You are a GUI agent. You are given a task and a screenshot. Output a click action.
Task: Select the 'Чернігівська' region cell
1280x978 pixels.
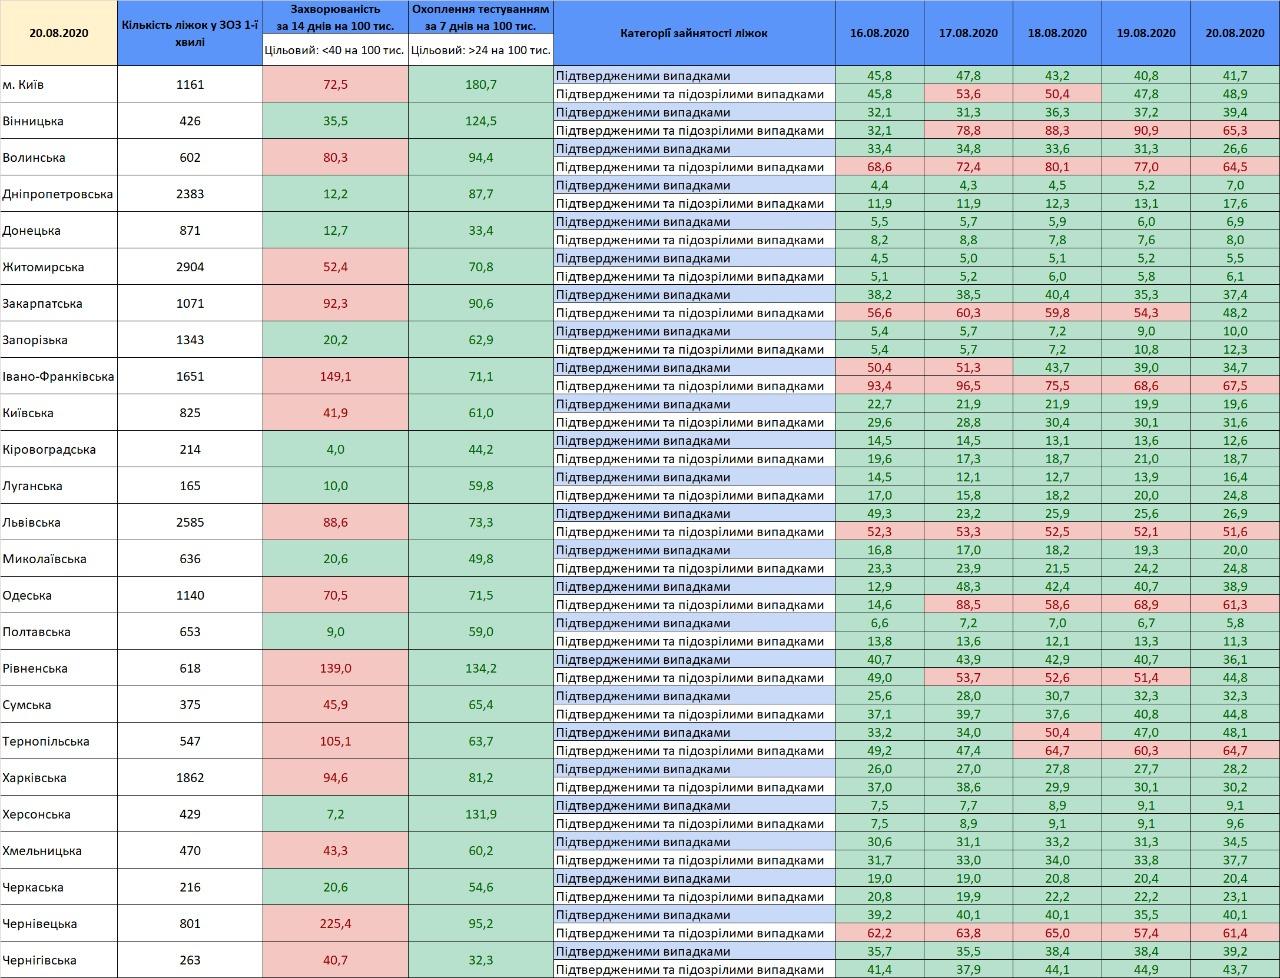point(58,961)
